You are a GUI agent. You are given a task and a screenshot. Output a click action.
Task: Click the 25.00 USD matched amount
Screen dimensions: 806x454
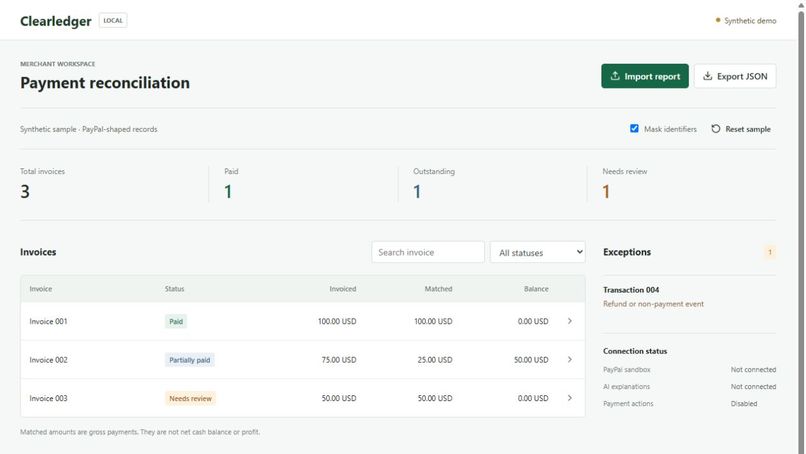pyautogui.click(x=435, y=360)
